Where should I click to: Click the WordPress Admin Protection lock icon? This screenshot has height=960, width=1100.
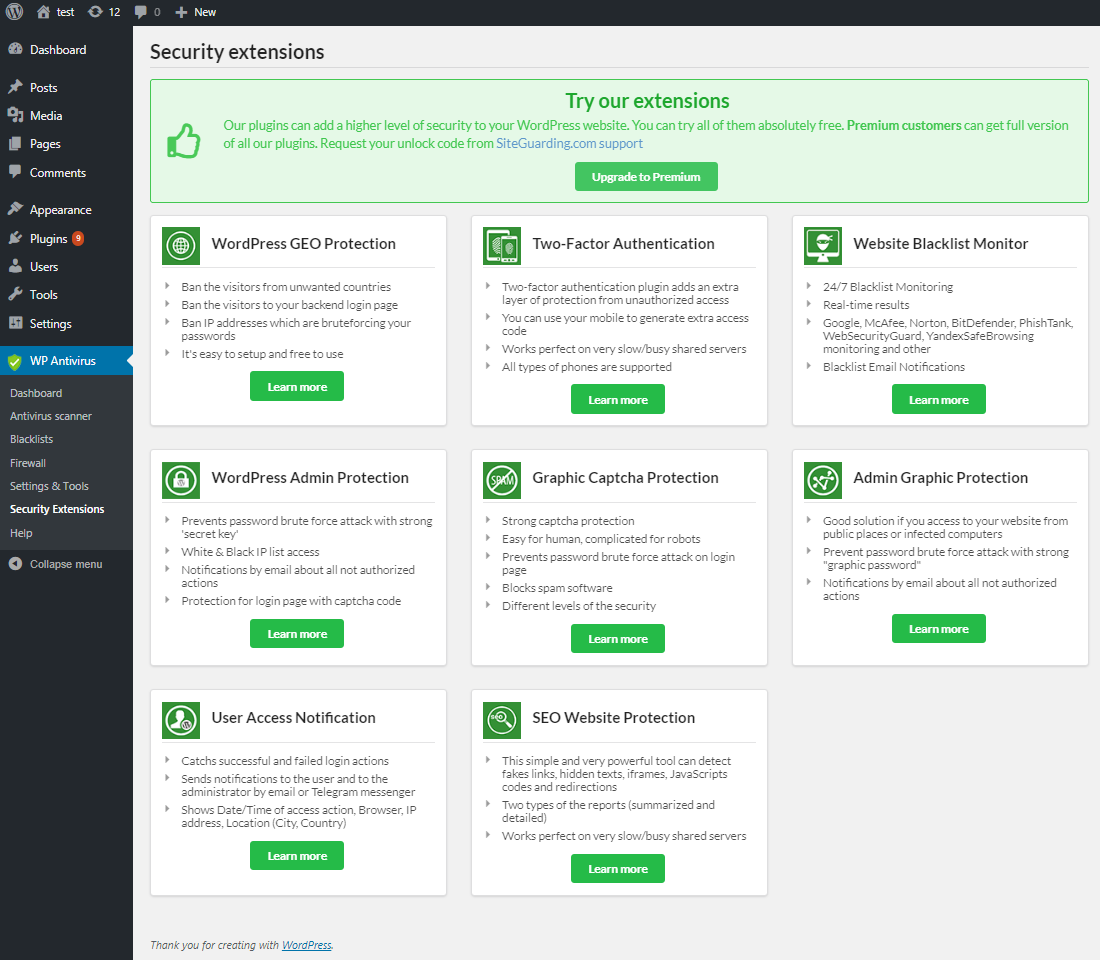(x=181, y=479)
